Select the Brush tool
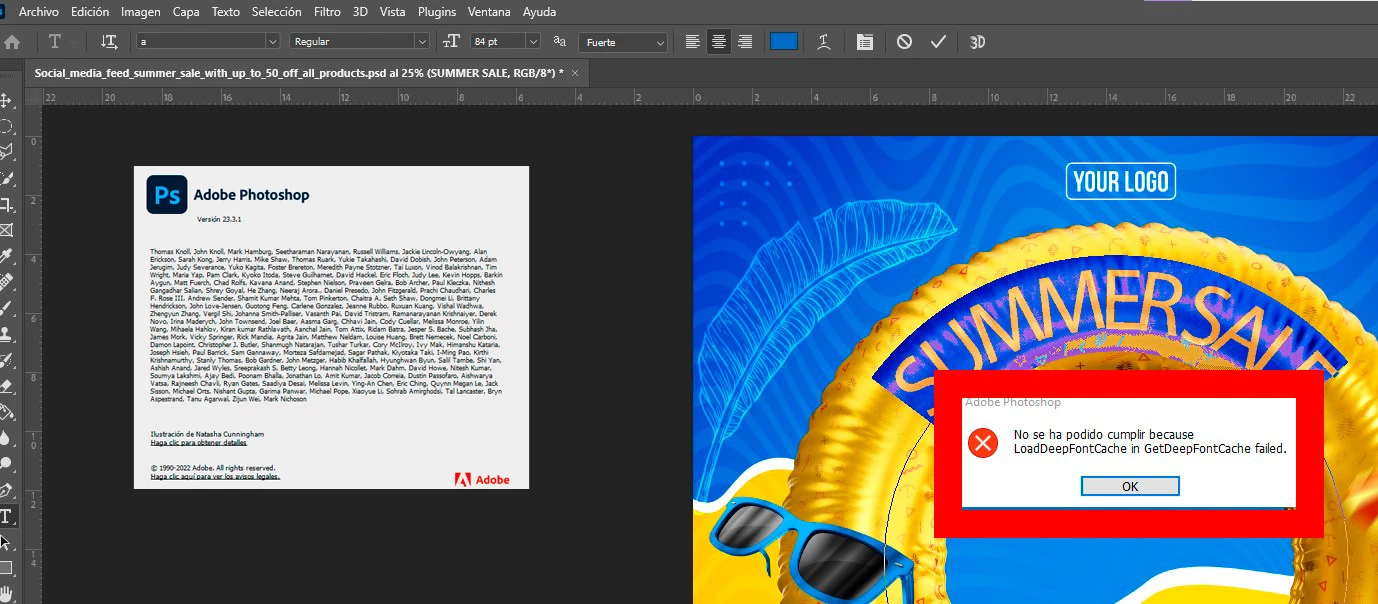 (x=6, y=309)
